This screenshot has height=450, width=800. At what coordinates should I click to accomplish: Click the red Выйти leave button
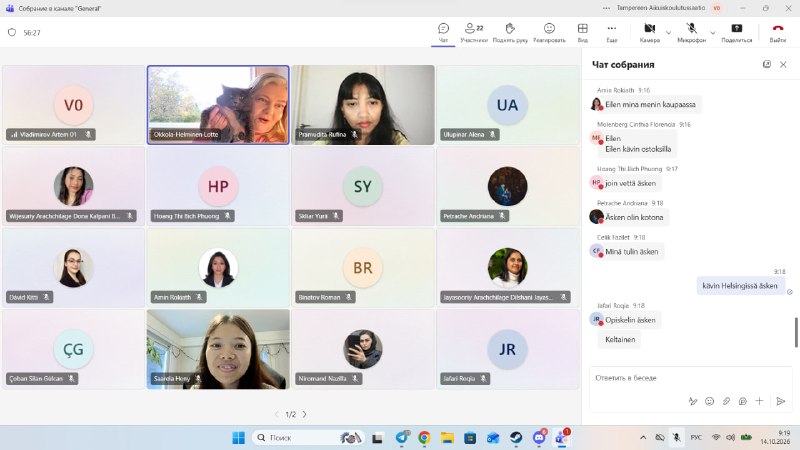(x=778, y=32)
